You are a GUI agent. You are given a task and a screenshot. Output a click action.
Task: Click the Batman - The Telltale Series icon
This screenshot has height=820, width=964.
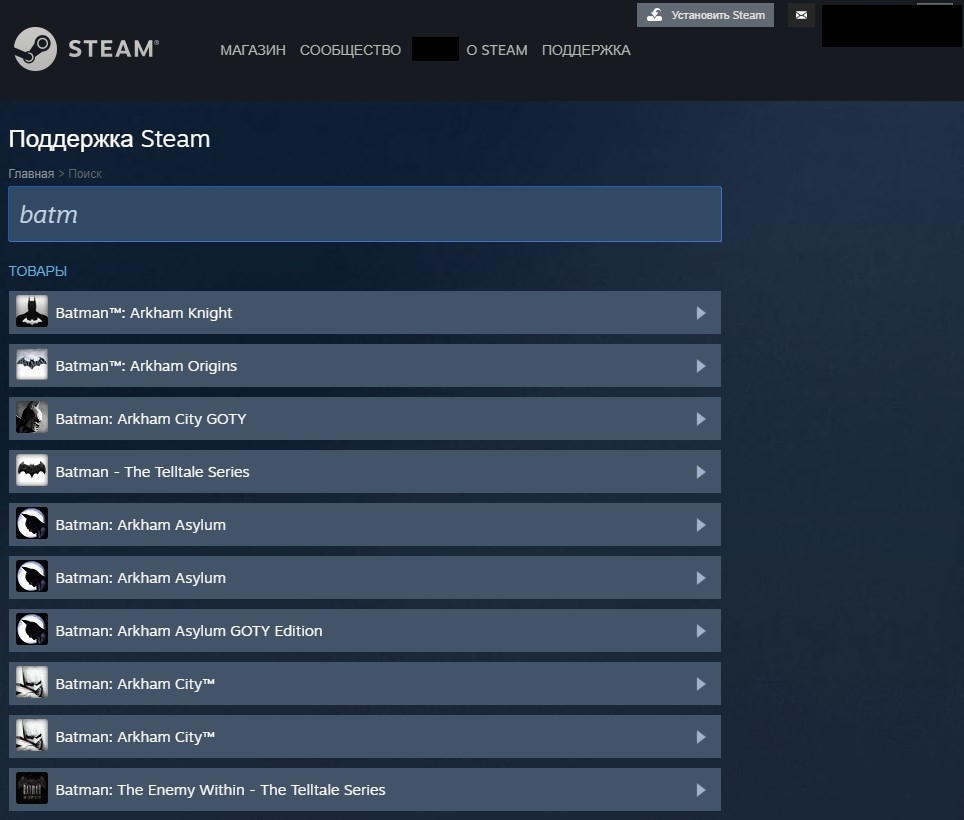32,471
